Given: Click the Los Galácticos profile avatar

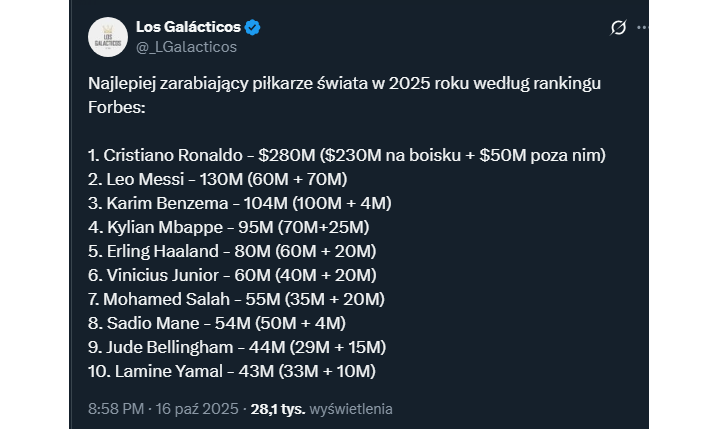Looking at the screenshot, I should [107, 36].
